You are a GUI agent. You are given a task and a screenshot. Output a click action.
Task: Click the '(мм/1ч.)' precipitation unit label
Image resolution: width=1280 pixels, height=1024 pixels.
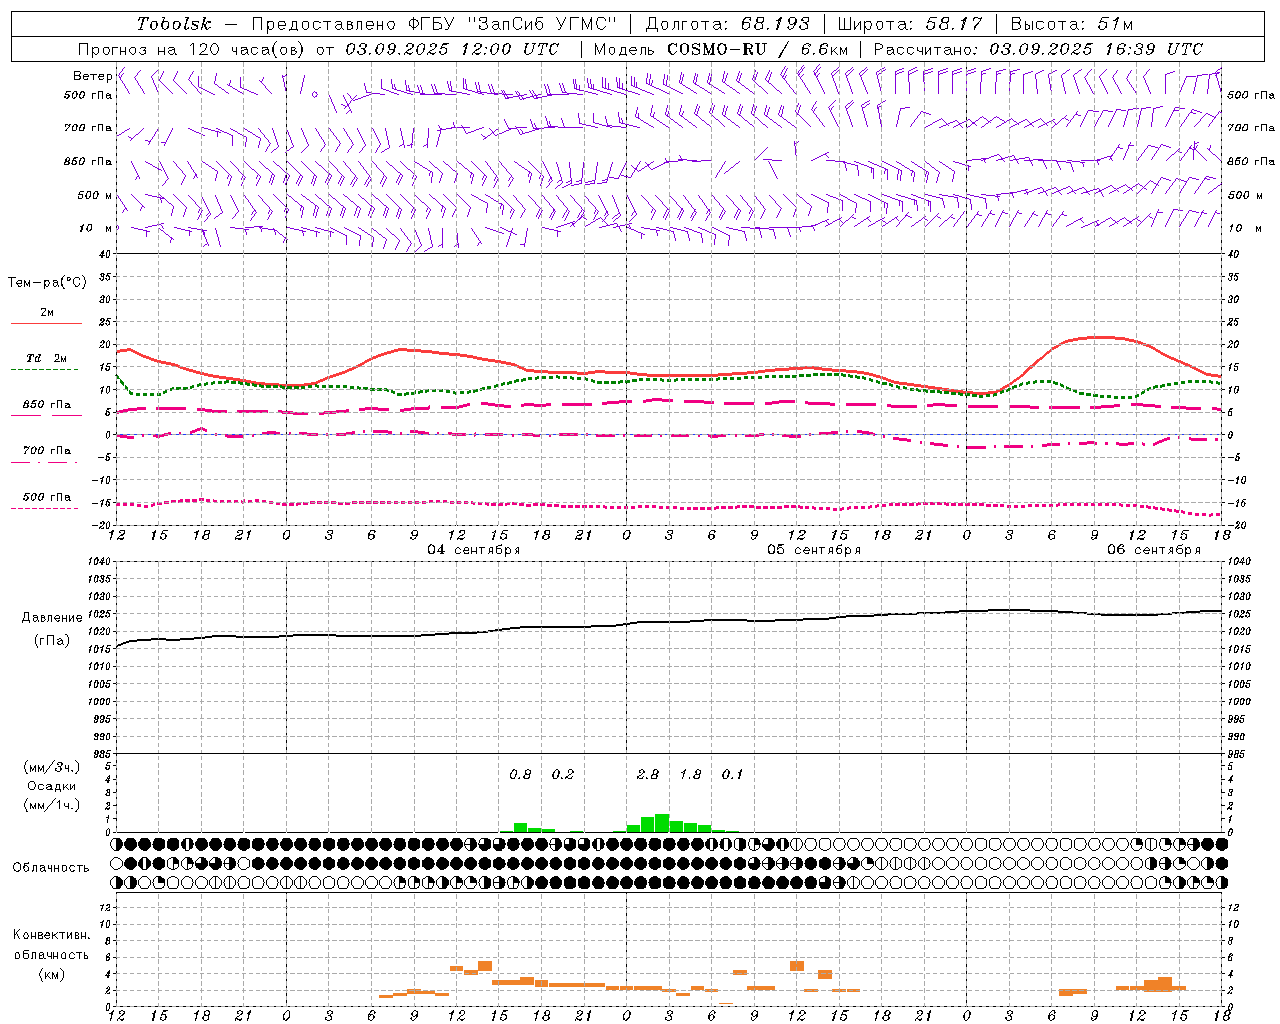(x=52, y=805)
